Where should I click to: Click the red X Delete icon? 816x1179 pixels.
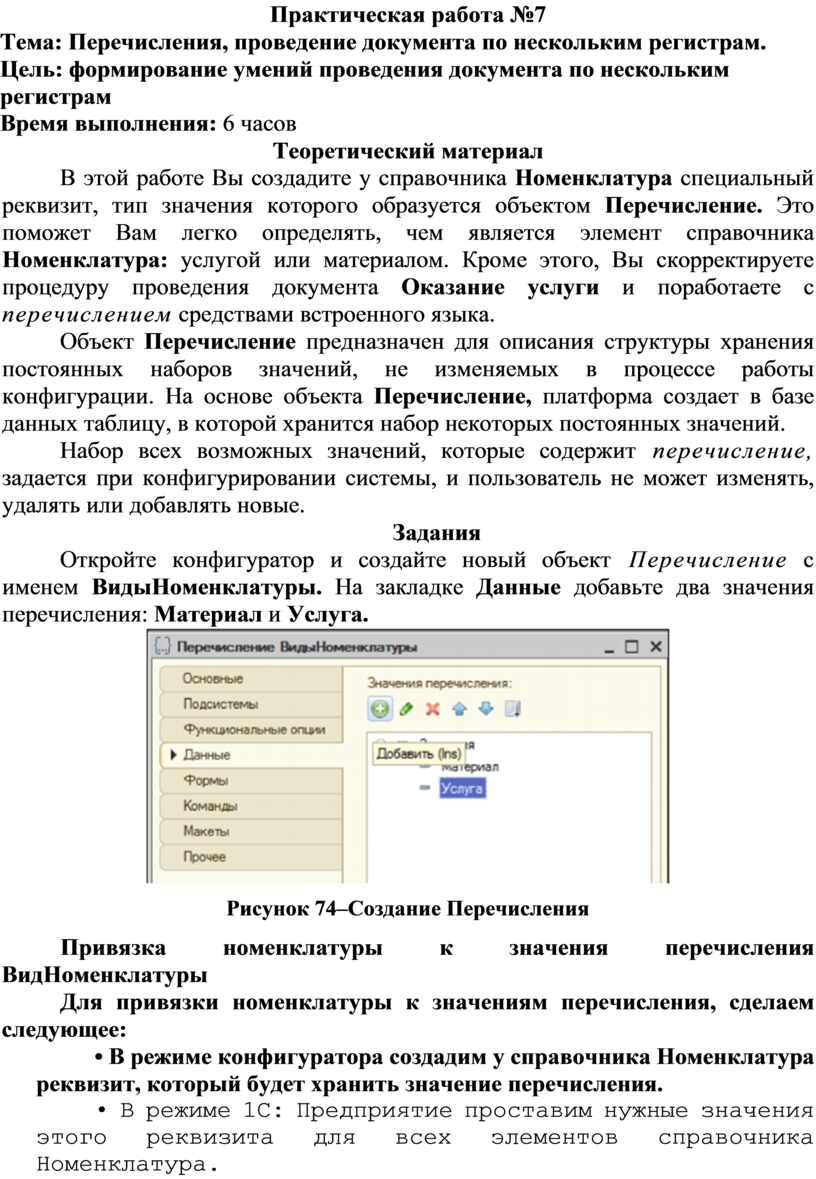[432, 708]
